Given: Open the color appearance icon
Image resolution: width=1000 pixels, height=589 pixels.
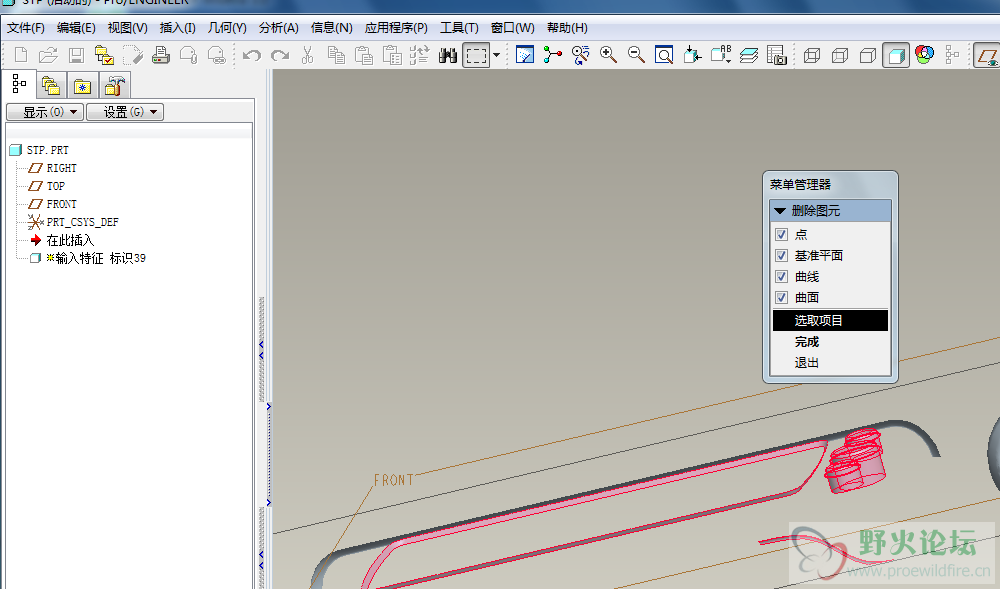Looking at the screenshot, I should pyautogui.click(x=924, y=55).
